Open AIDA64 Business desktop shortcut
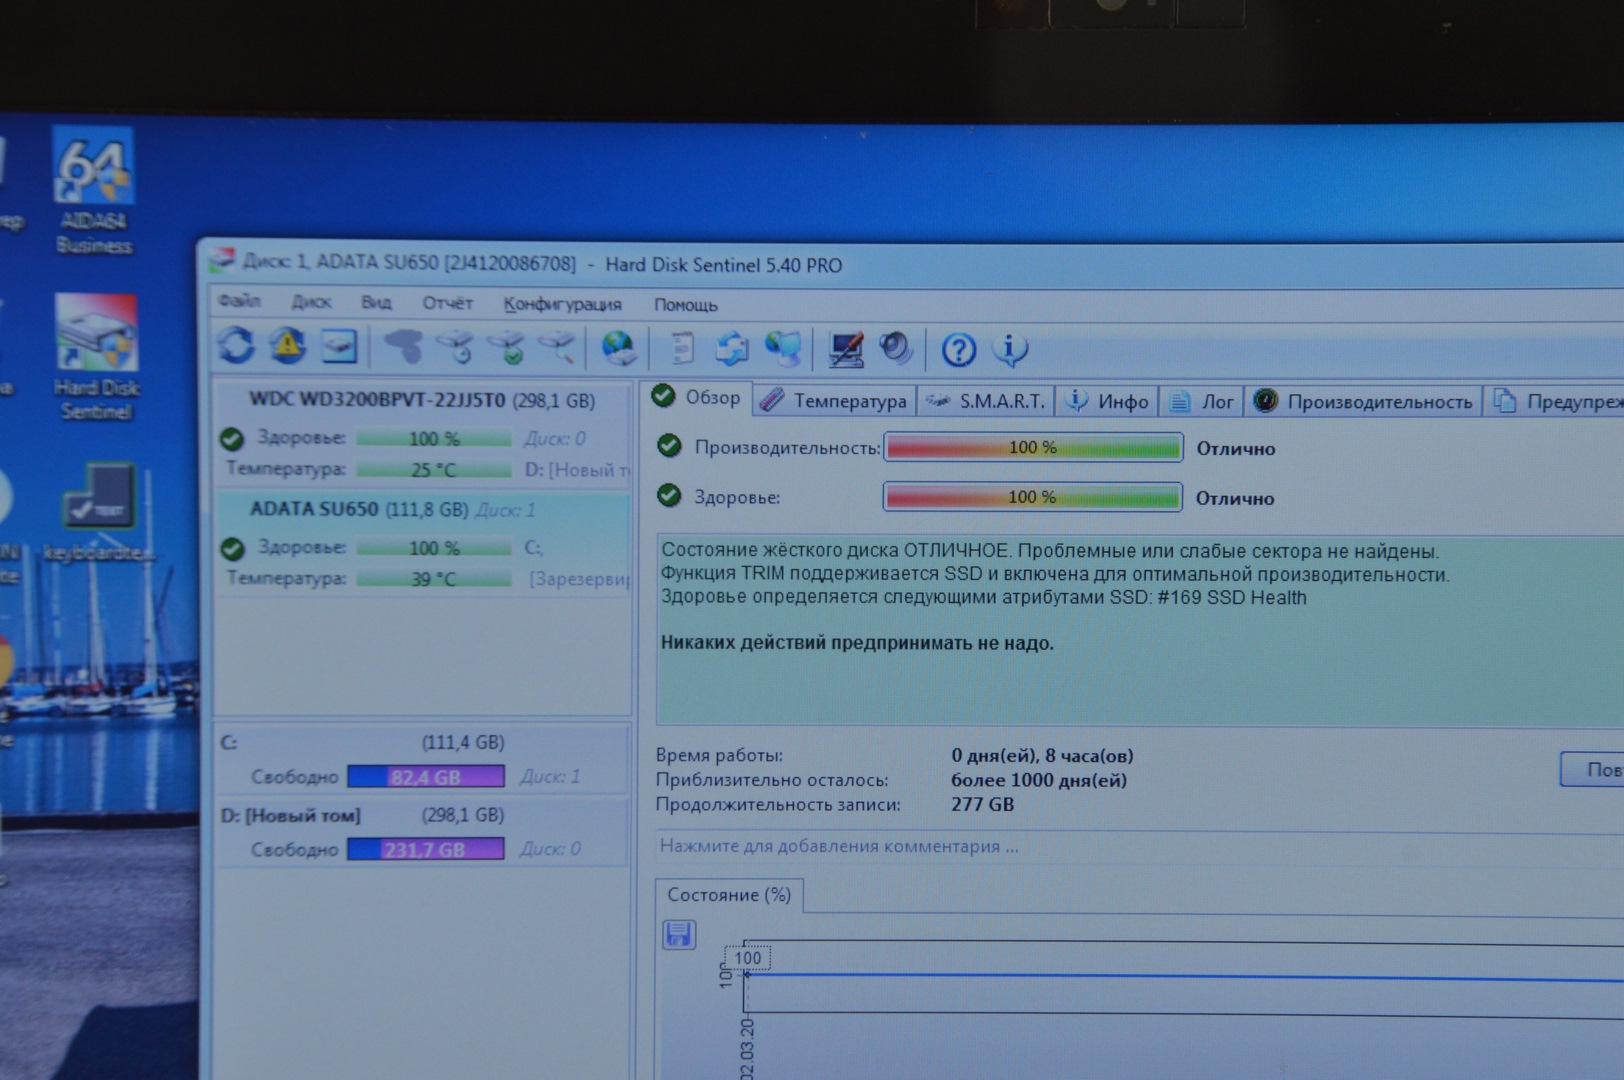 pyautogui.click(x=93, y=190)
